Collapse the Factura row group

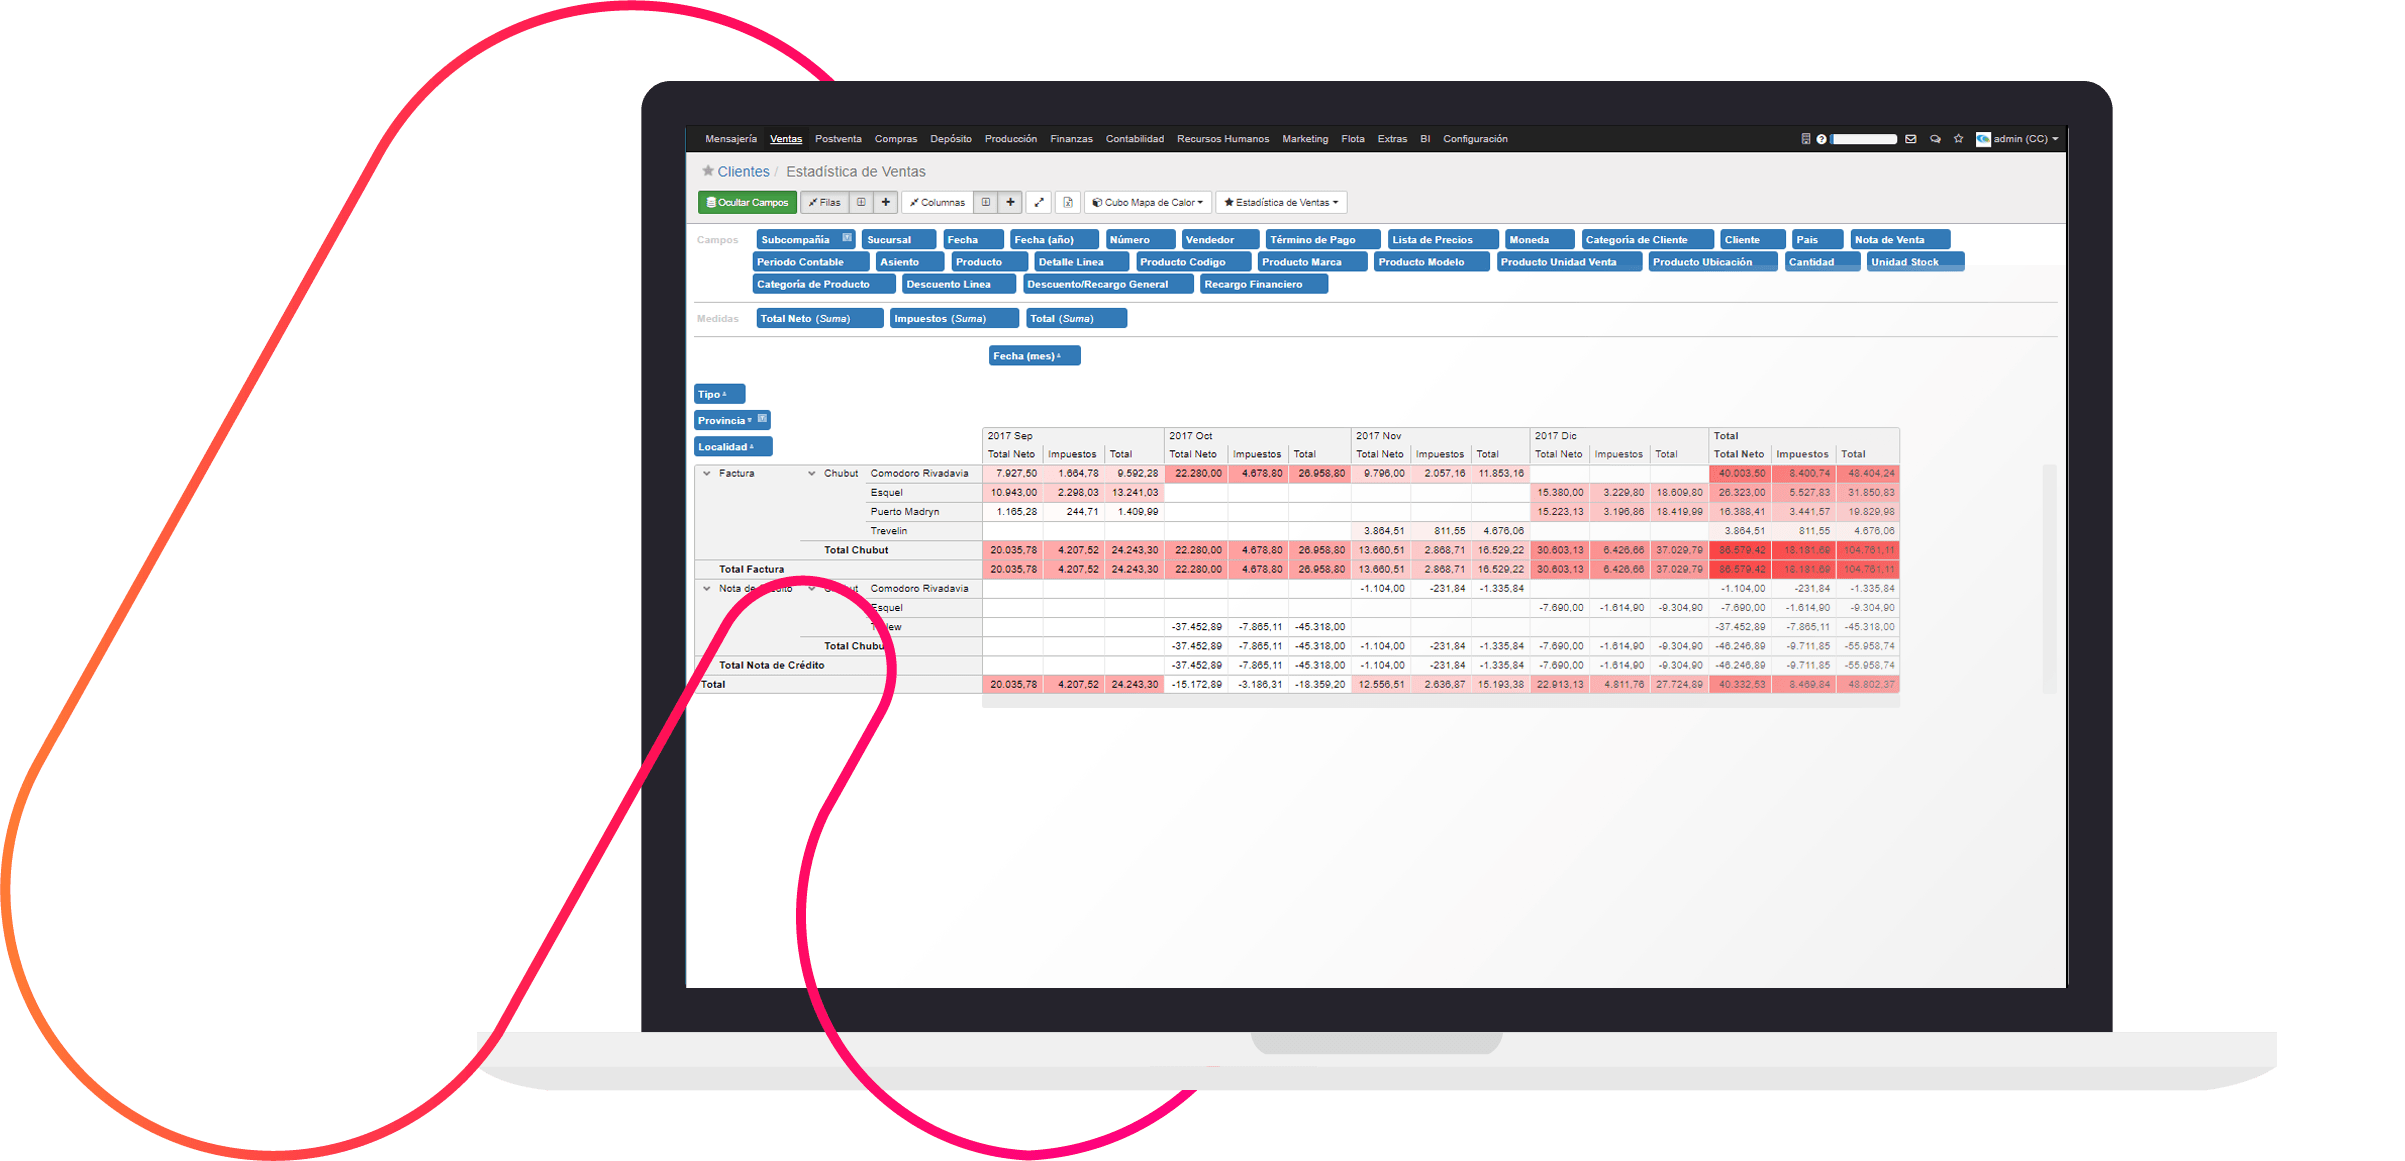coord(707,474)
